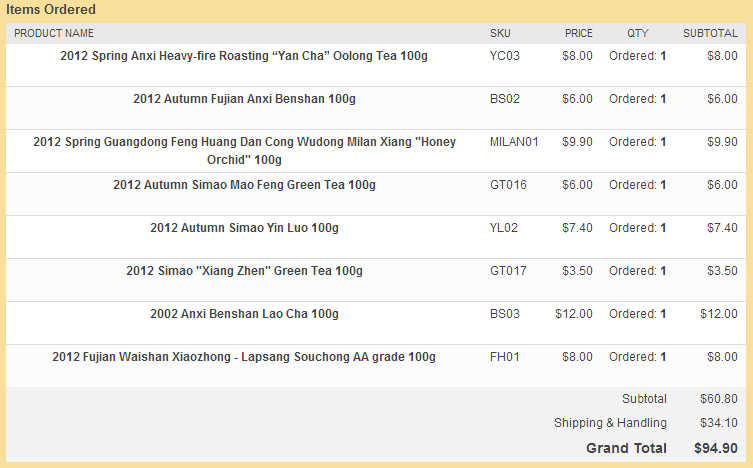Image resolution: width=753 pixels, height=468 pixels.
Task: Click the Grand Total amount $94.90
Action: pos(716,448)
